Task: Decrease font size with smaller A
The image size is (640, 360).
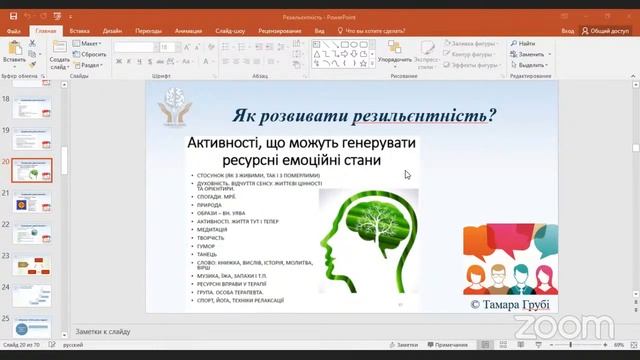Action: [x=197, y=47]
